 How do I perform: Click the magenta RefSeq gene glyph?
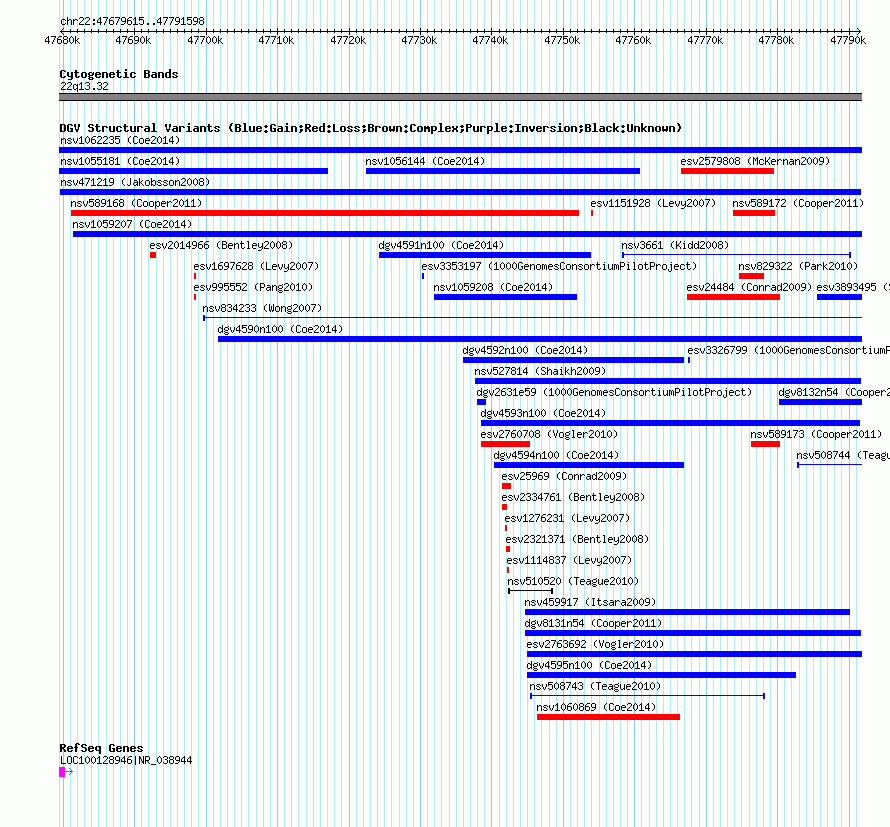coord(66,772)
